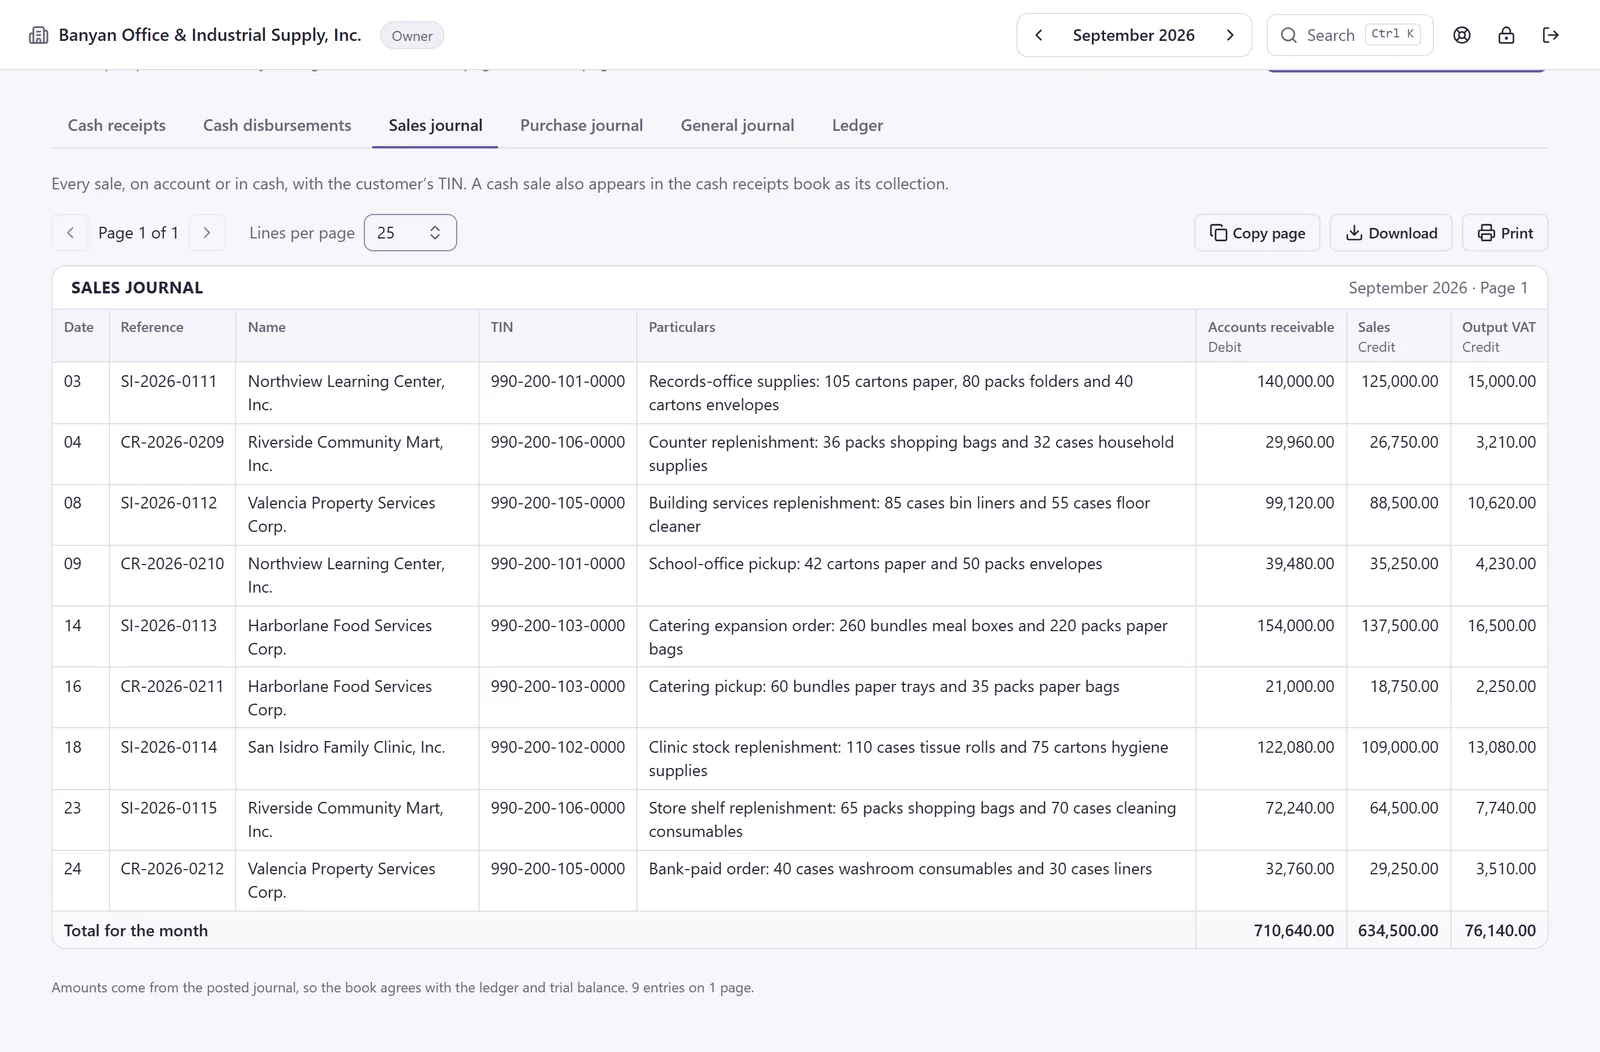The width and height of the screenshot is (1600, 1052).
Task: Select reference SI-2026-0114
Action: click(168, 747)
